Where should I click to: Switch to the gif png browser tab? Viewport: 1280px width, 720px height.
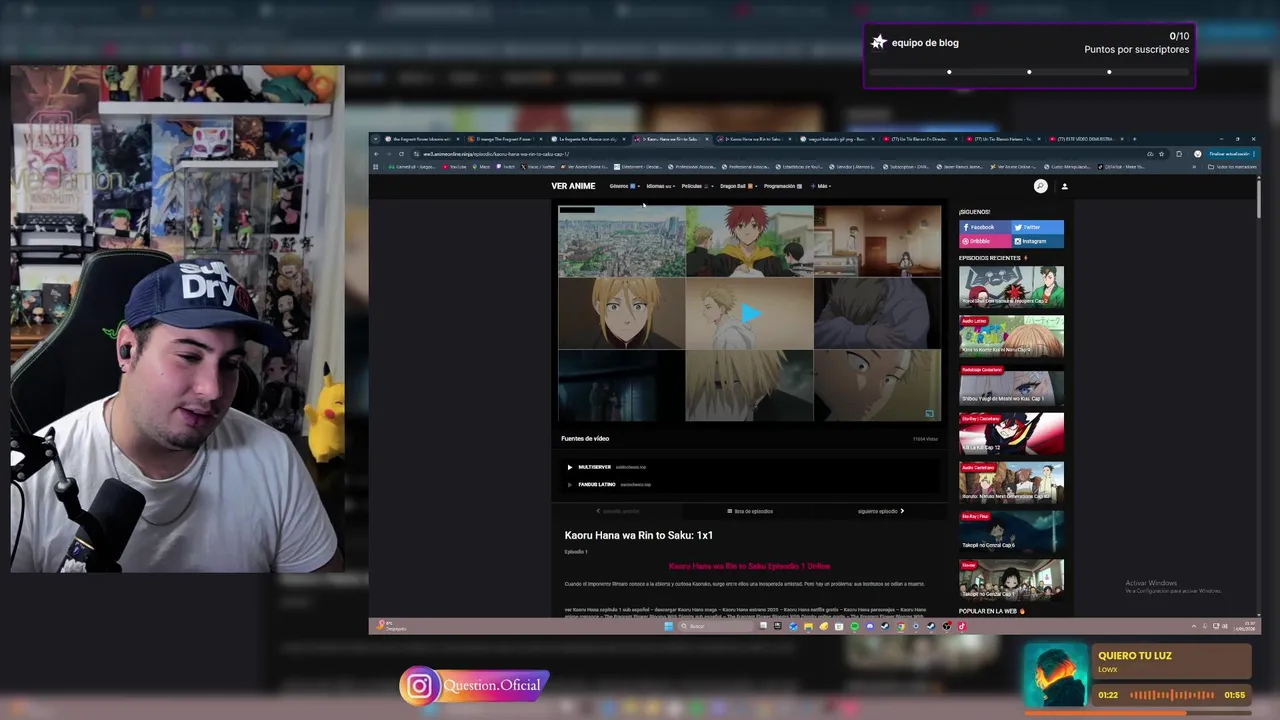tap(836, 139)
